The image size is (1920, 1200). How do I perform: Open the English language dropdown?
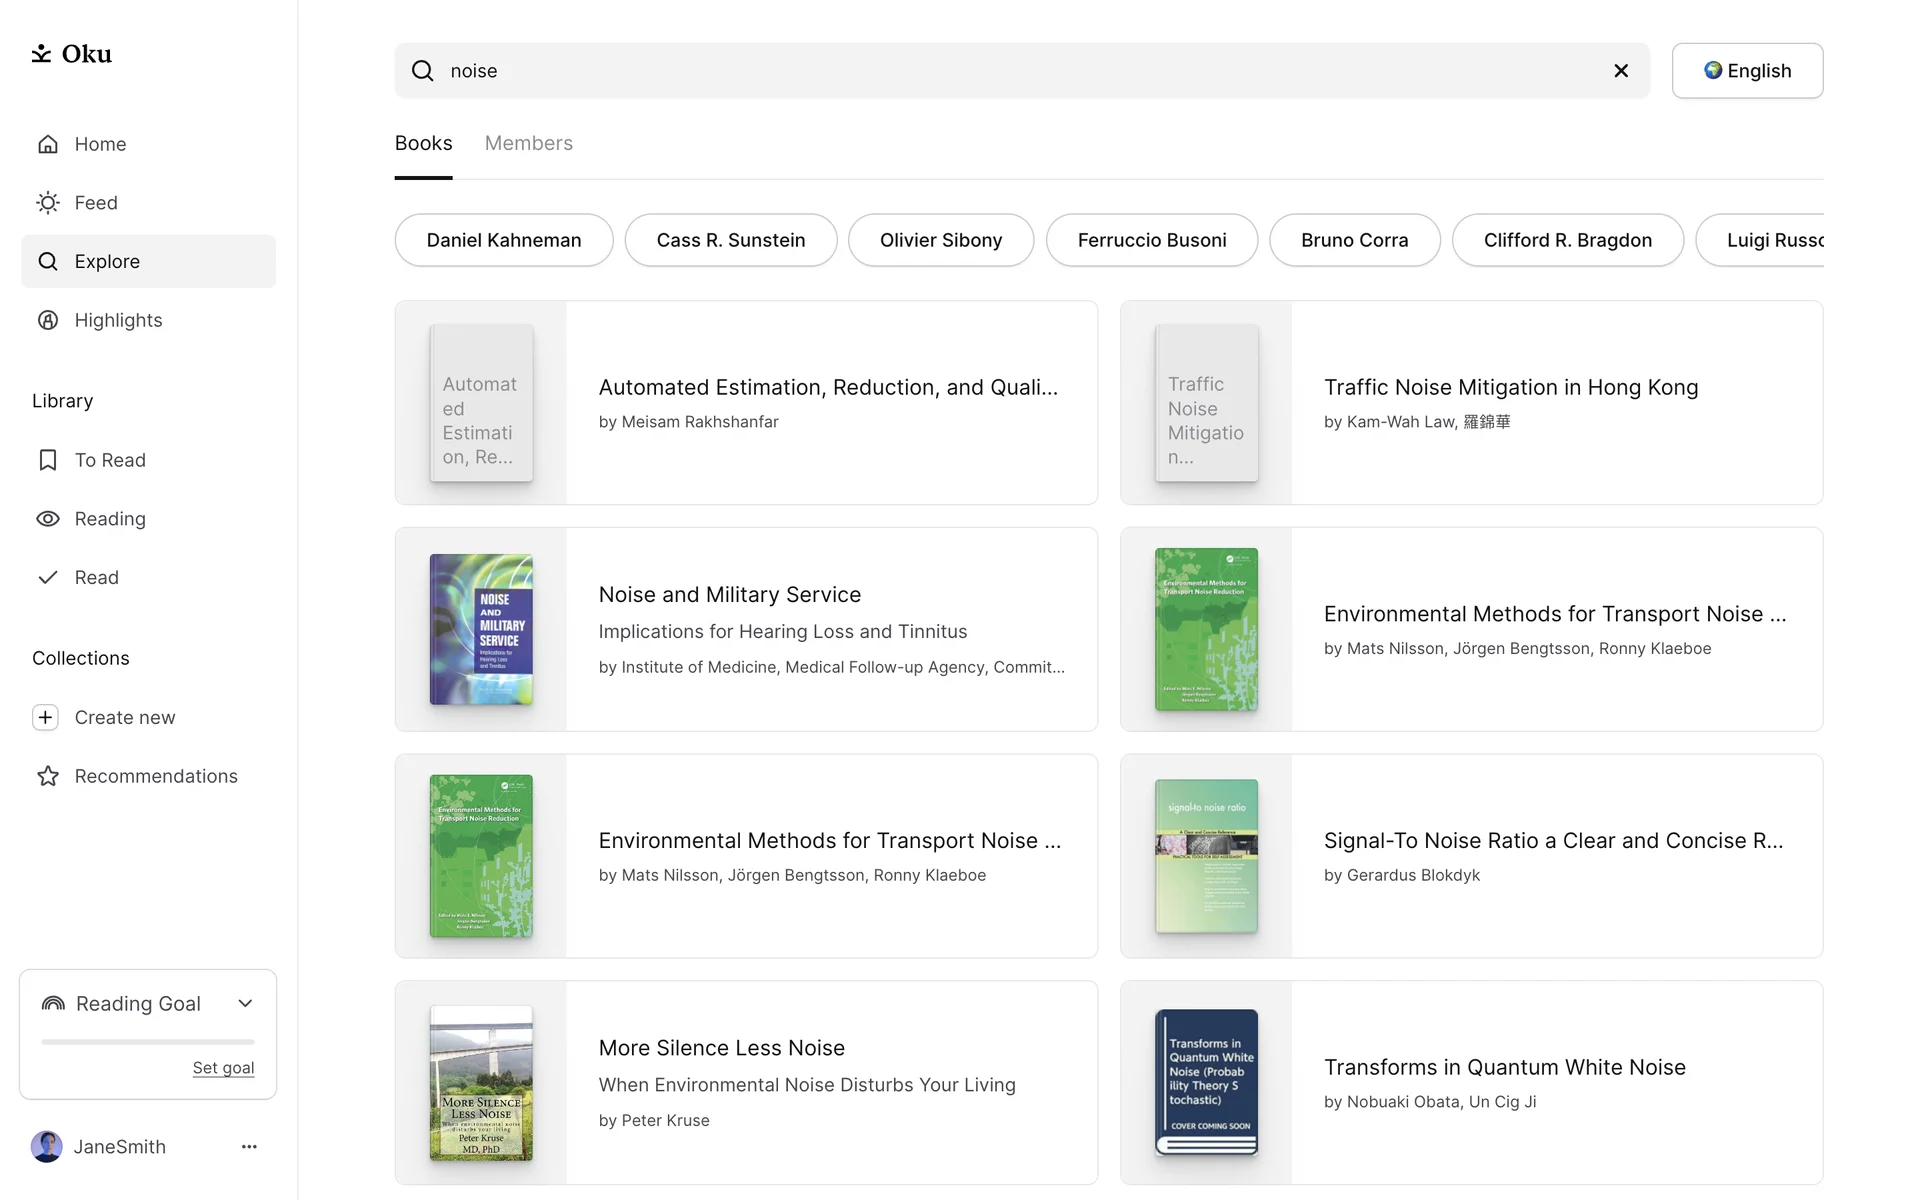point(1747,71)
